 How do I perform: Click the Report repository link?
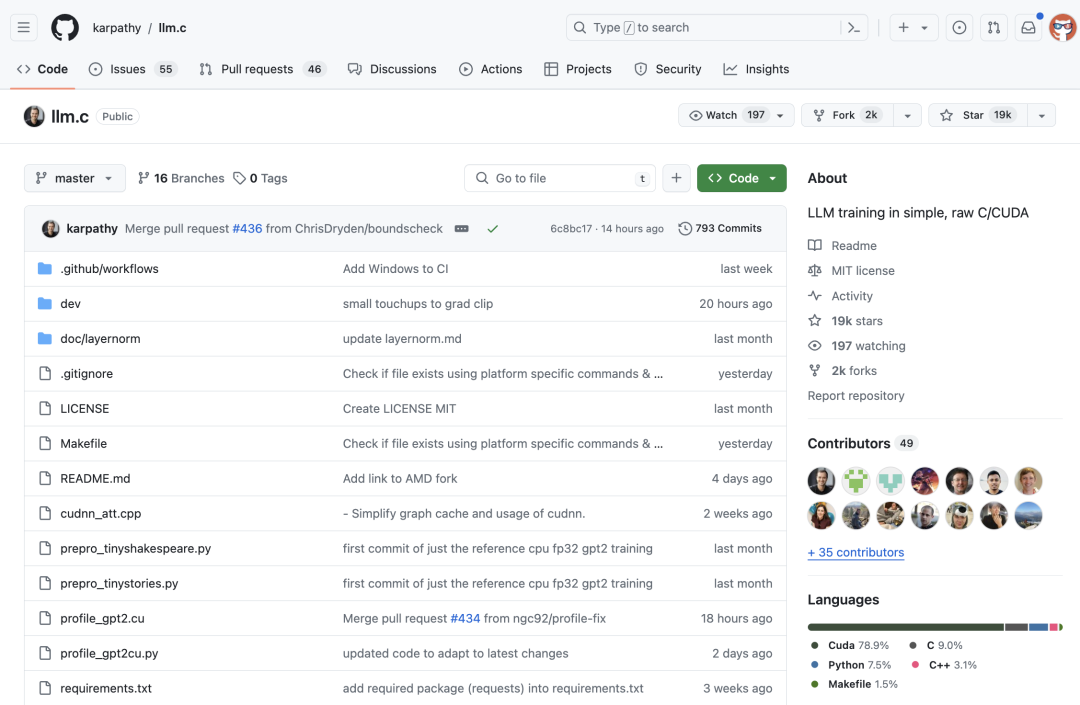point(856,396)
